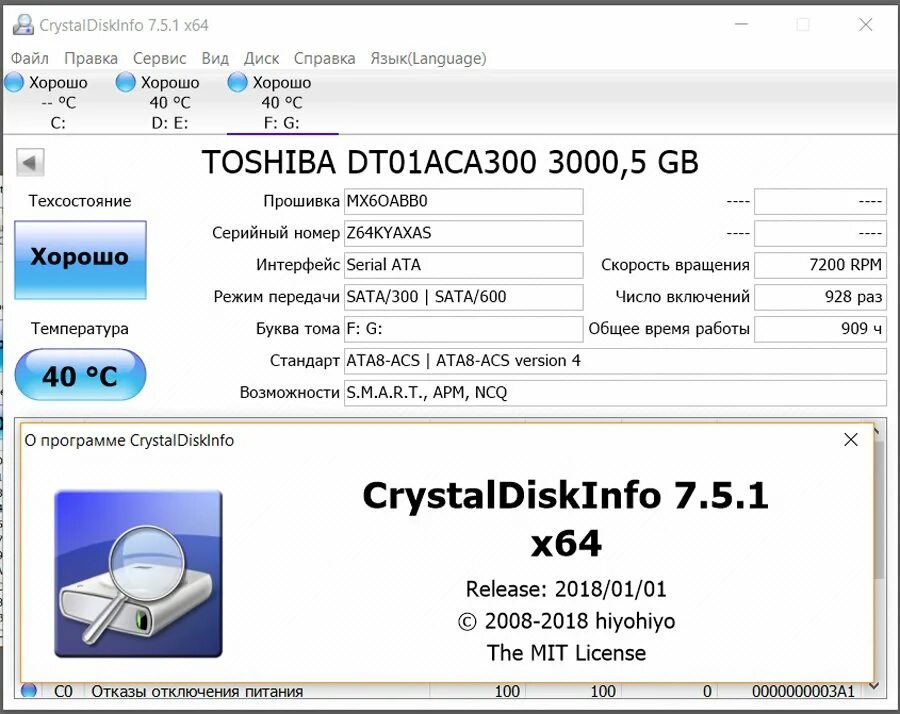Click the attribute ID C0 cell
900x714 pixels.
(64, 692)
